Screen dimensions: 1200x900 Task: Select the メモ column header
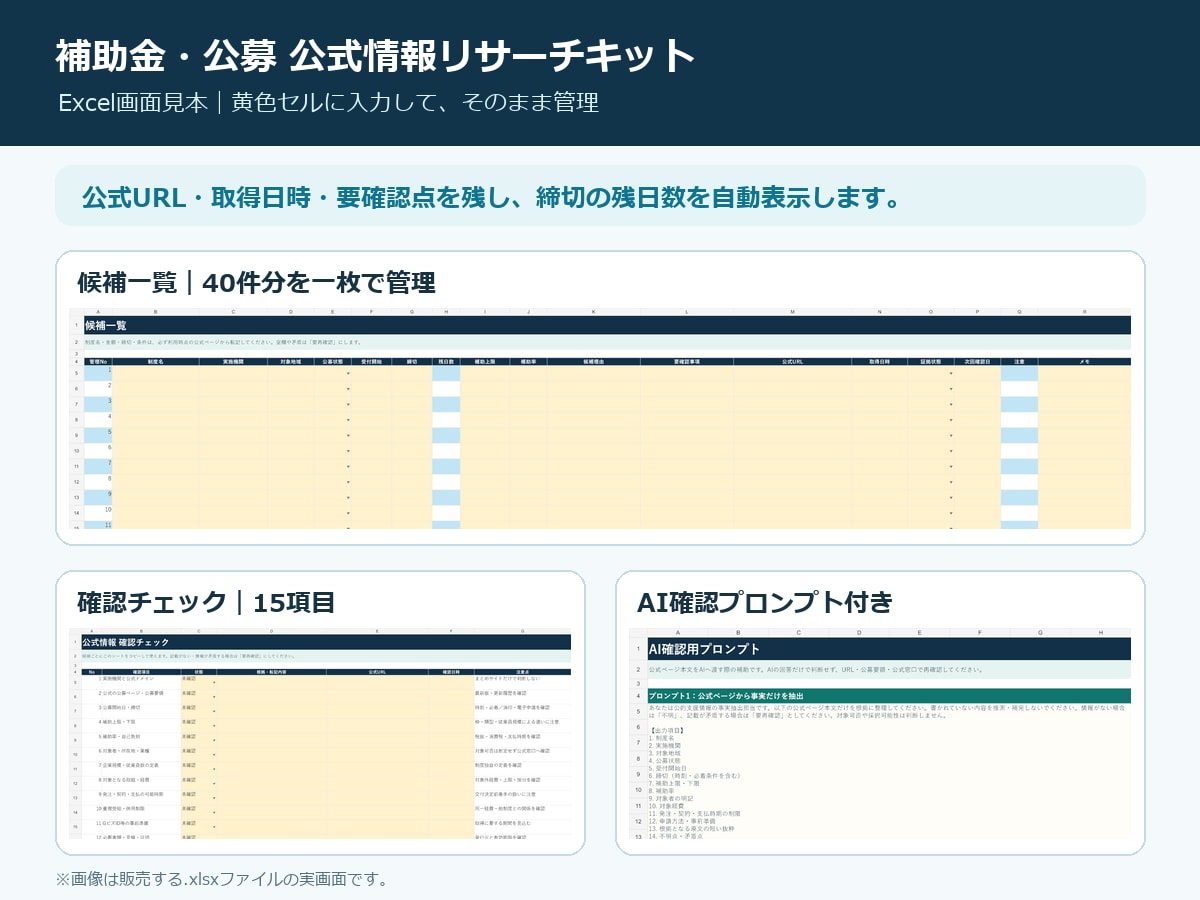1084,361
